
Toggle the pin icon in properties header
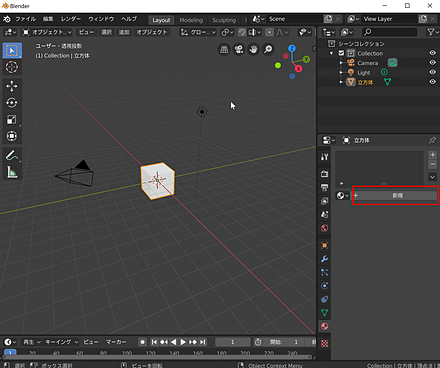click(432, 140)
